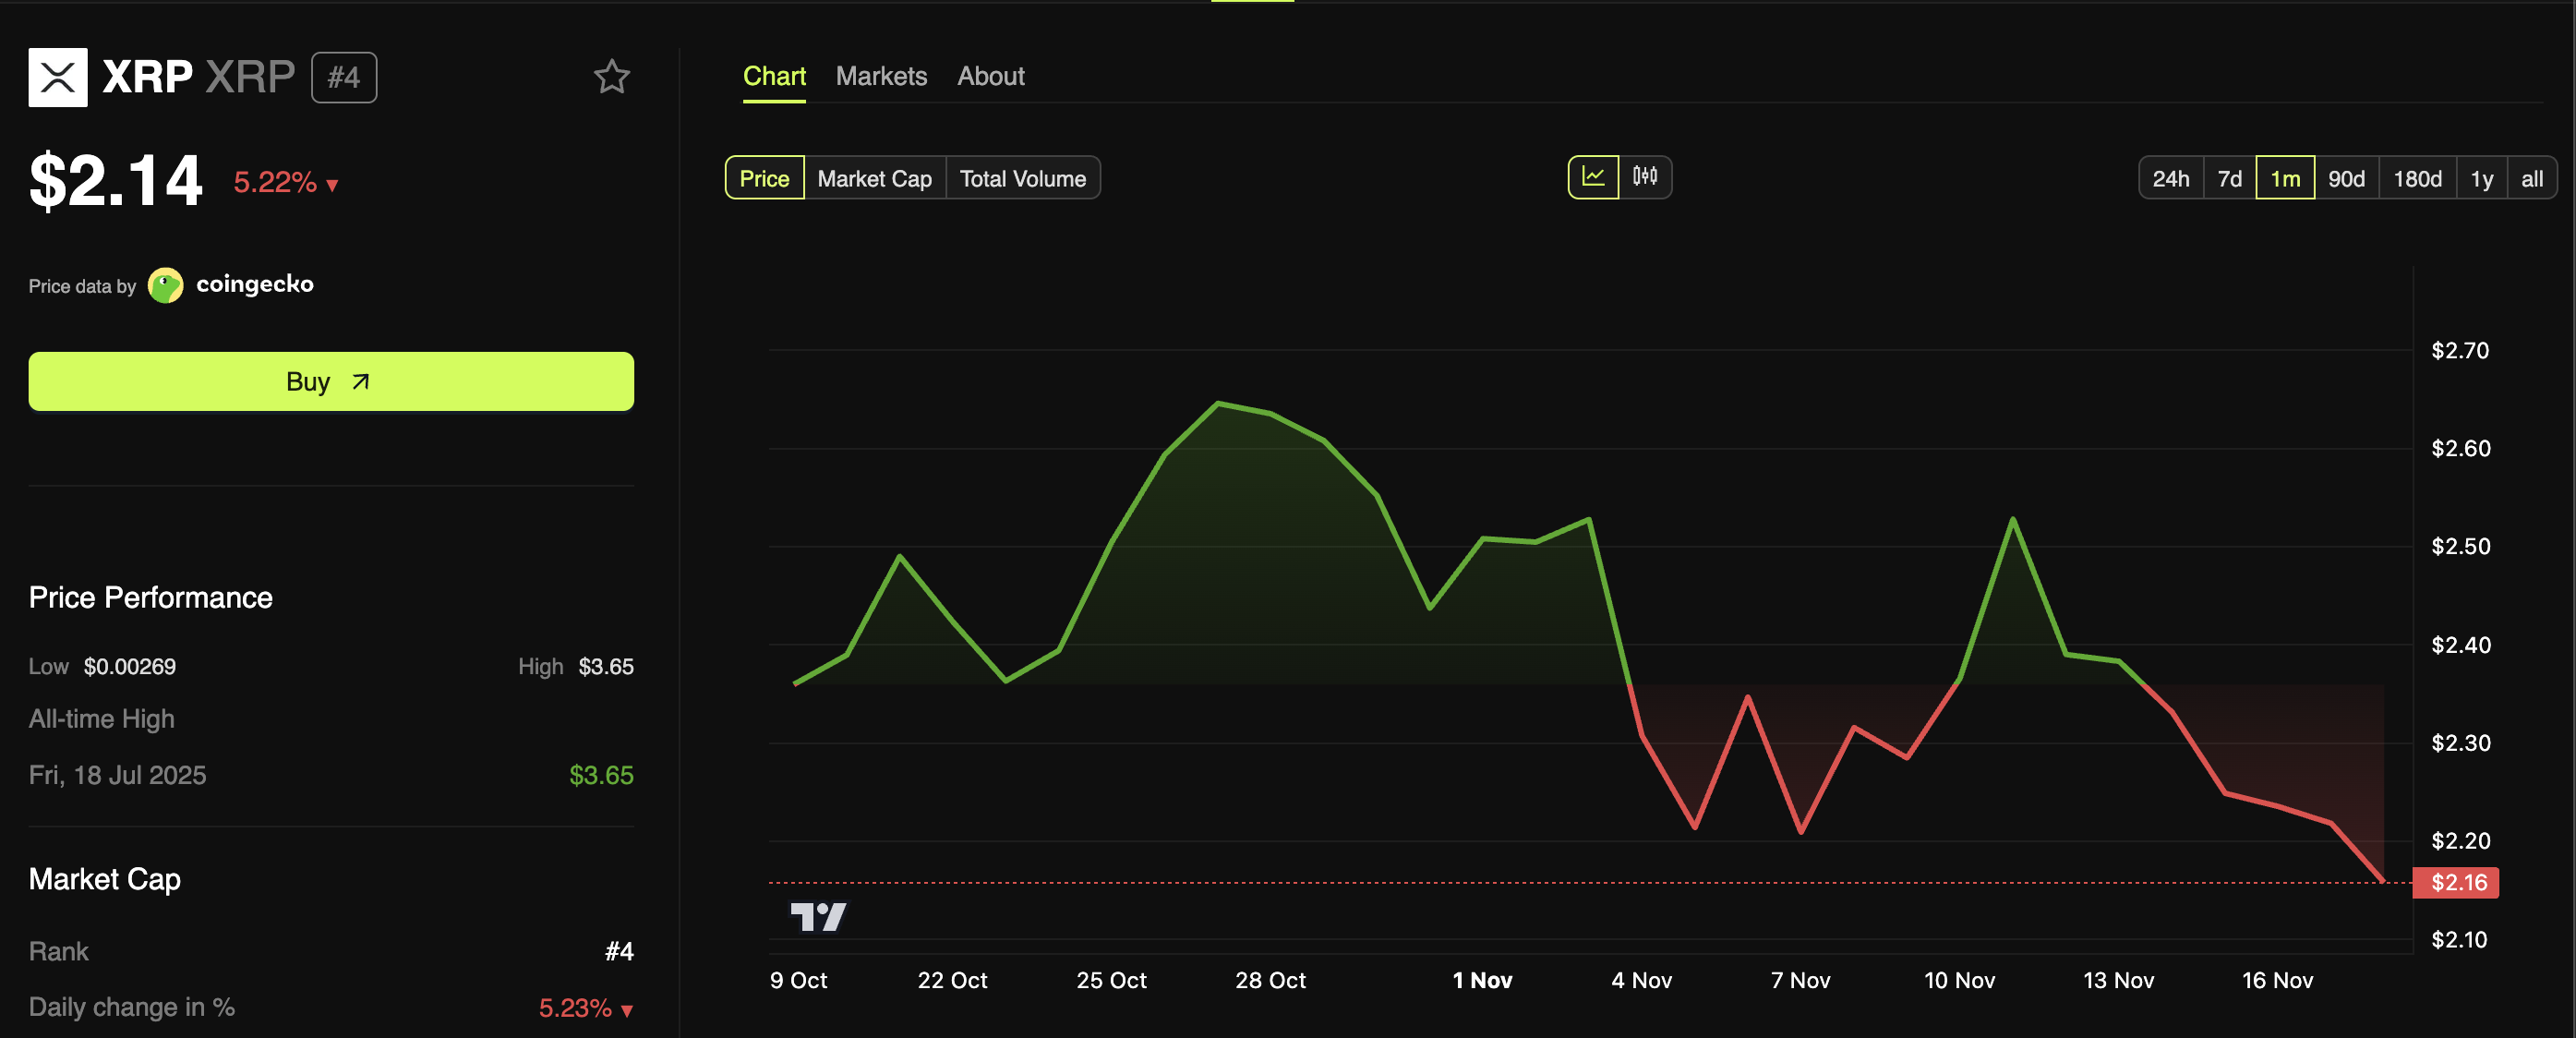Switch to candlestick chart view icon

1645,178
